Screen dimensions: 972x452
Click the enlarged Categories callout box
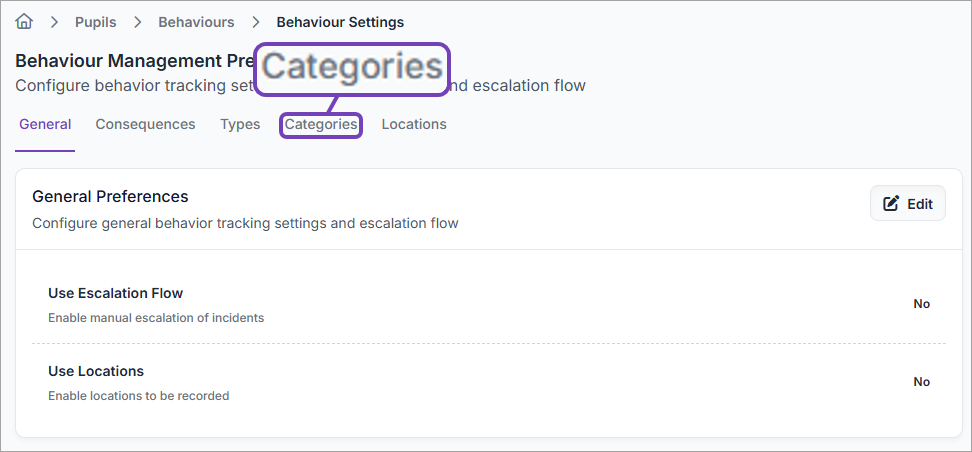[351, 68]
